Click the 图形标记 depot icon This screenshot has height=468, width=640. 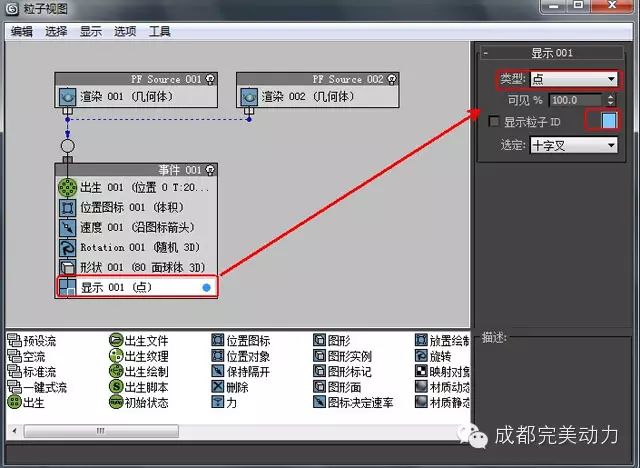[319, 371]
